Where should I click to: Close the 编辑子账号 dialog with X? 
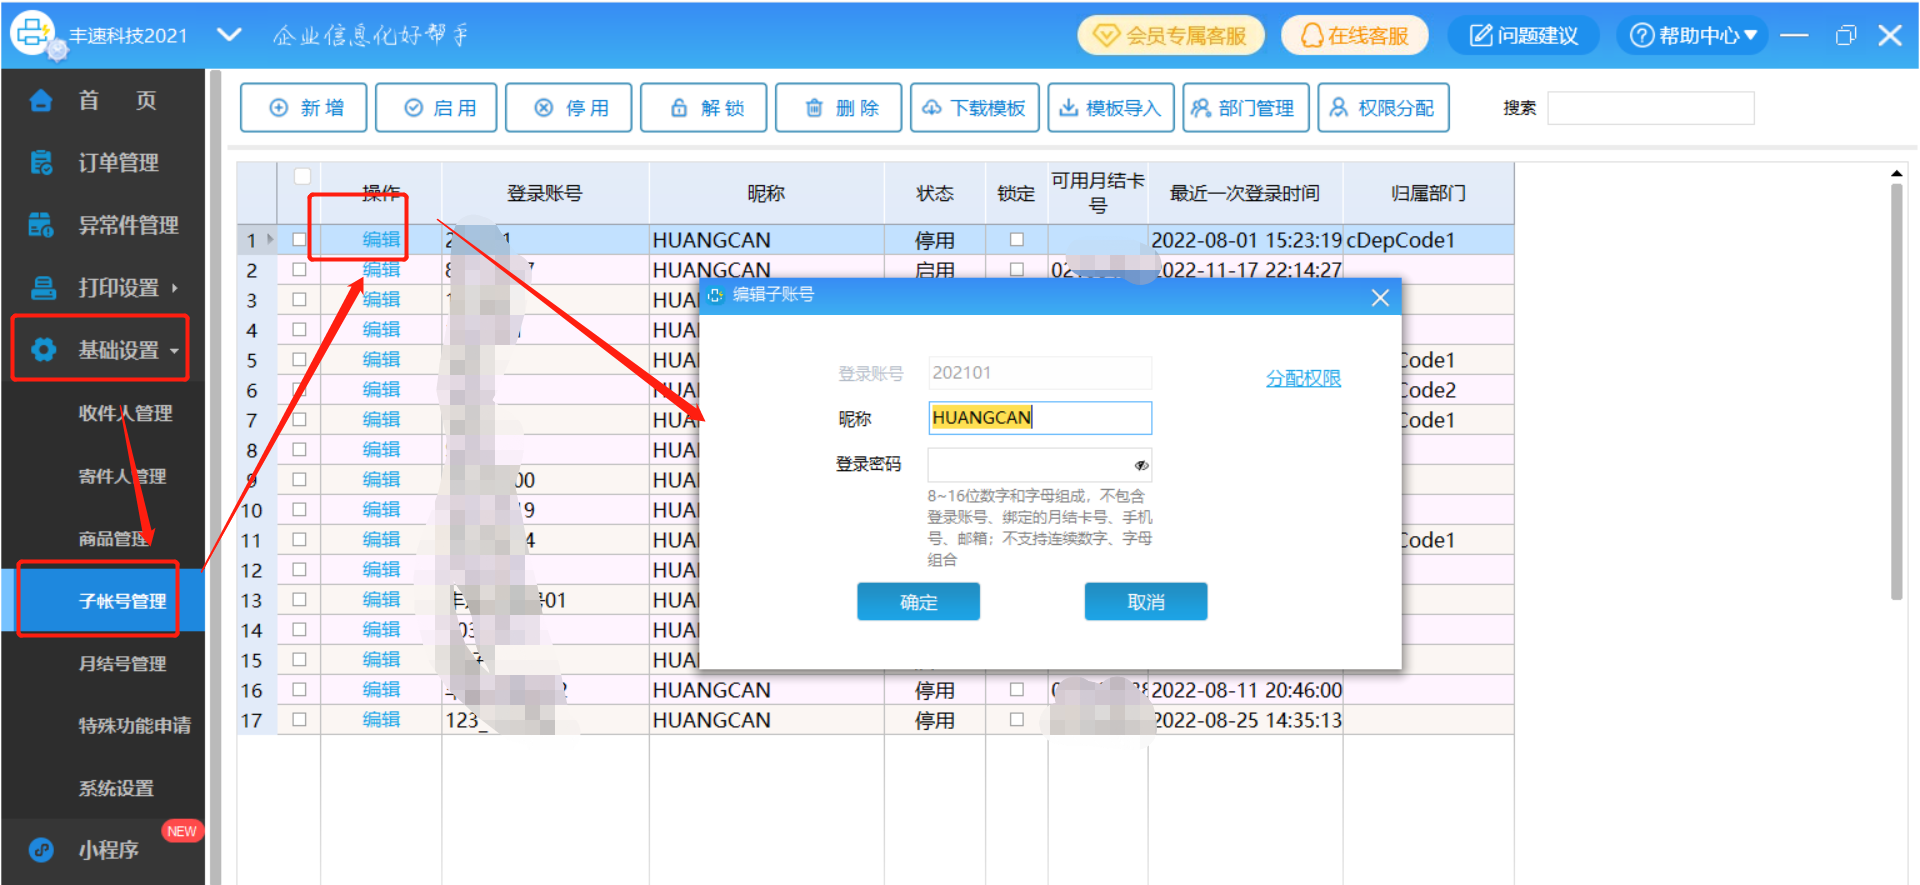point(1380,297)
